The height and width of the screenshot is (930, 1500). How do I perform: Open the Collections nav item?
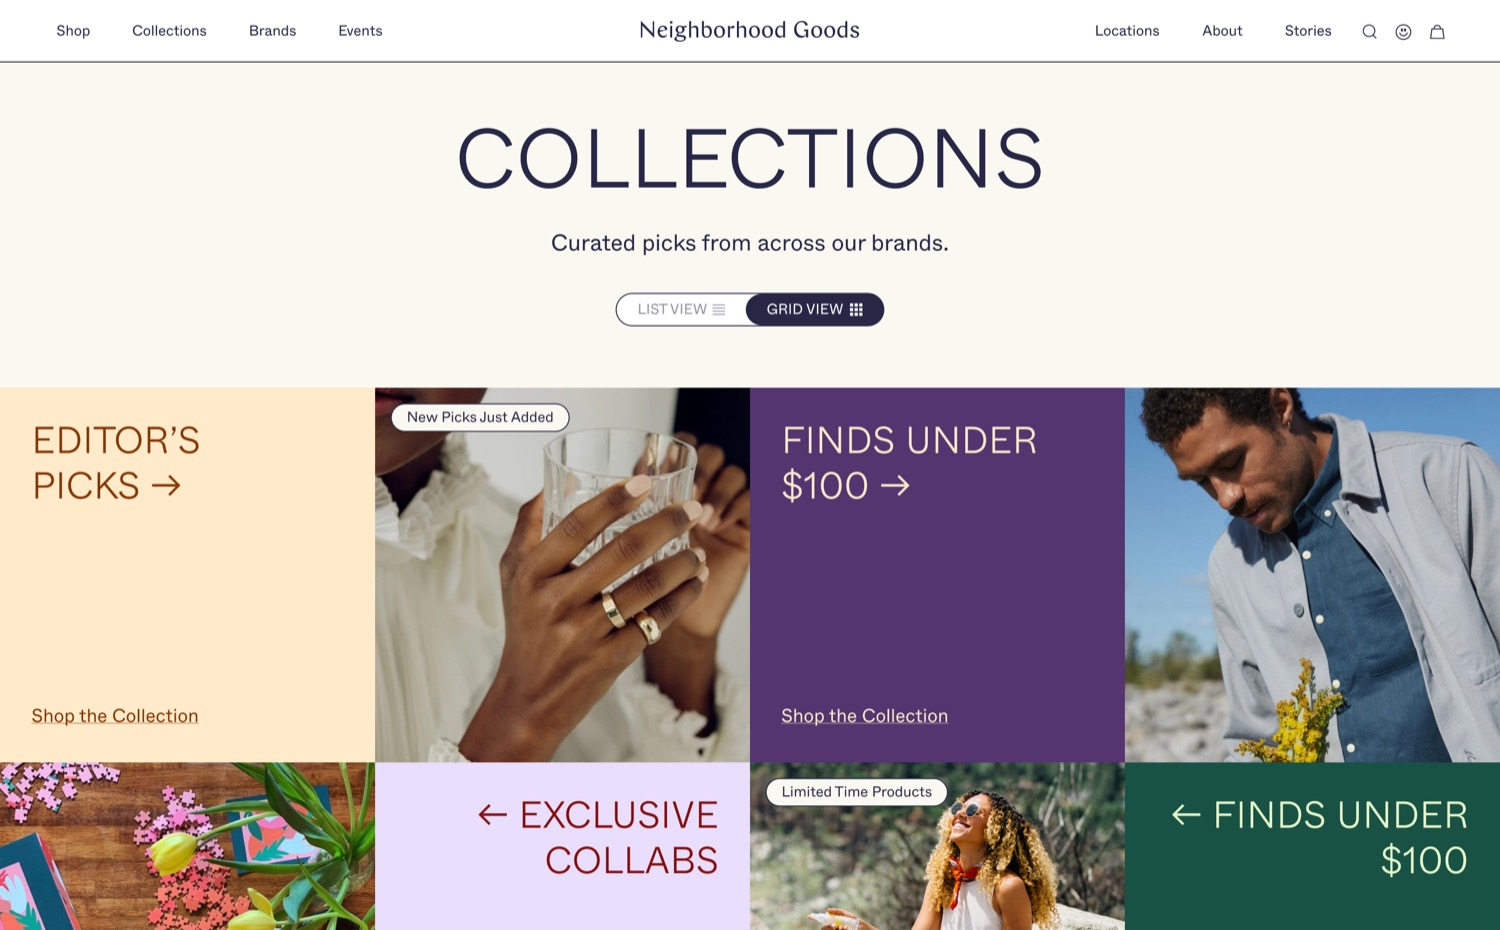pos(169,31)
